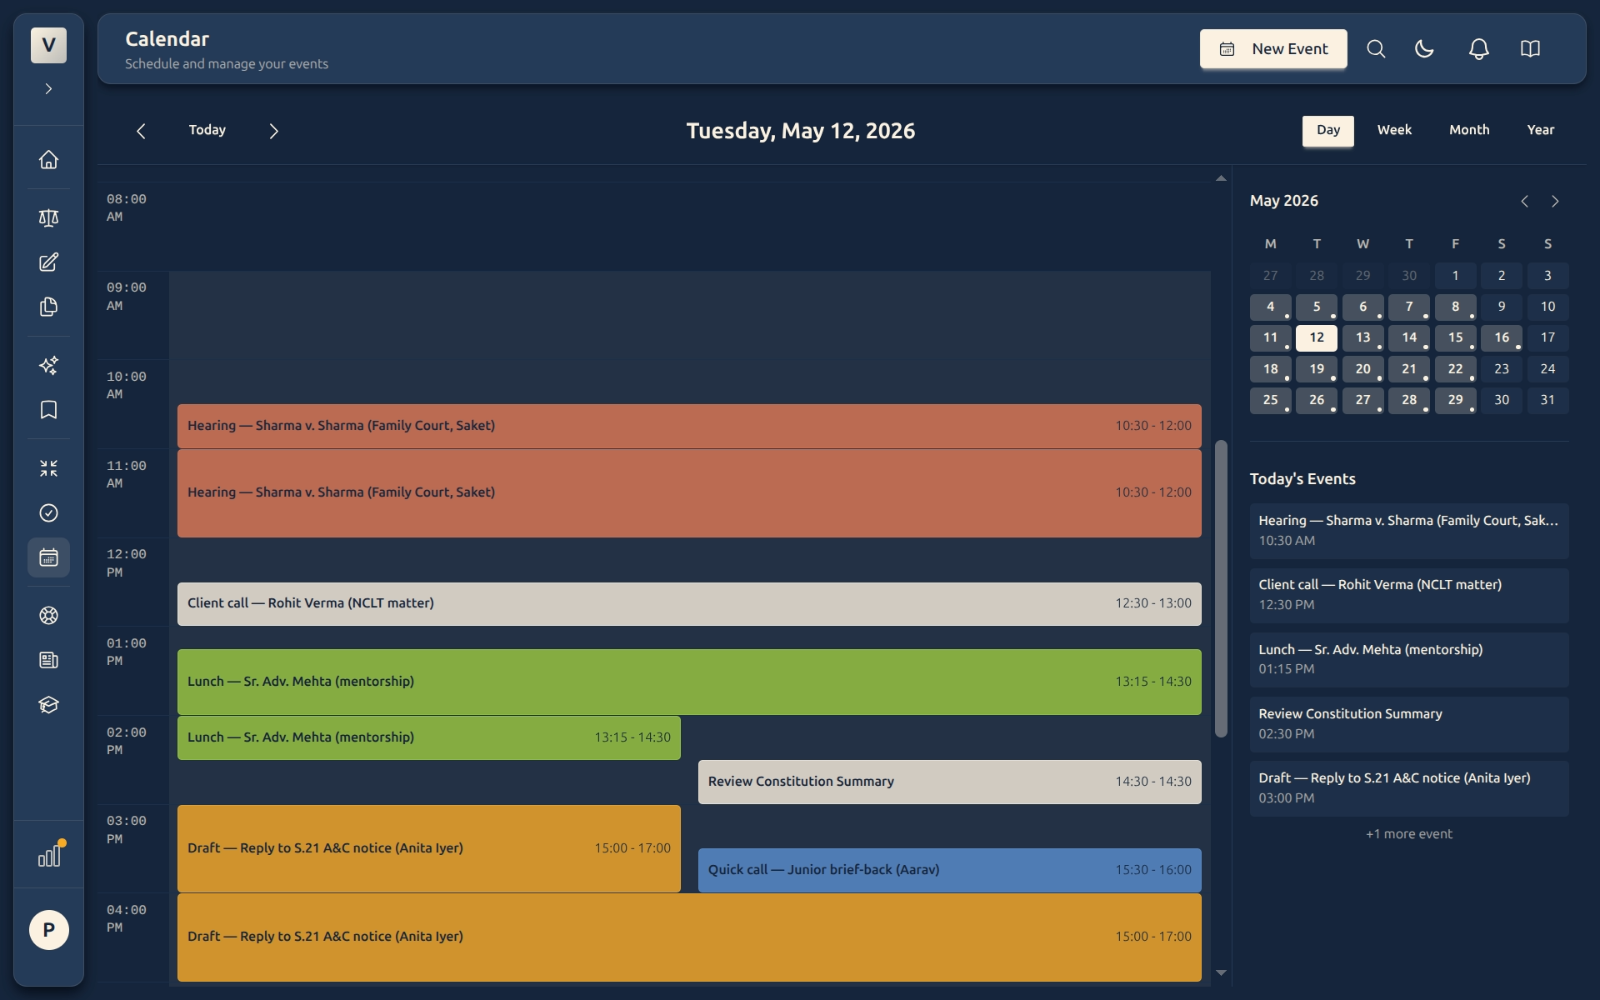The height and width of the screenshot is (1000, 1600).
Task: Toggle dark mode moon icon
Action: point(1425,49)
